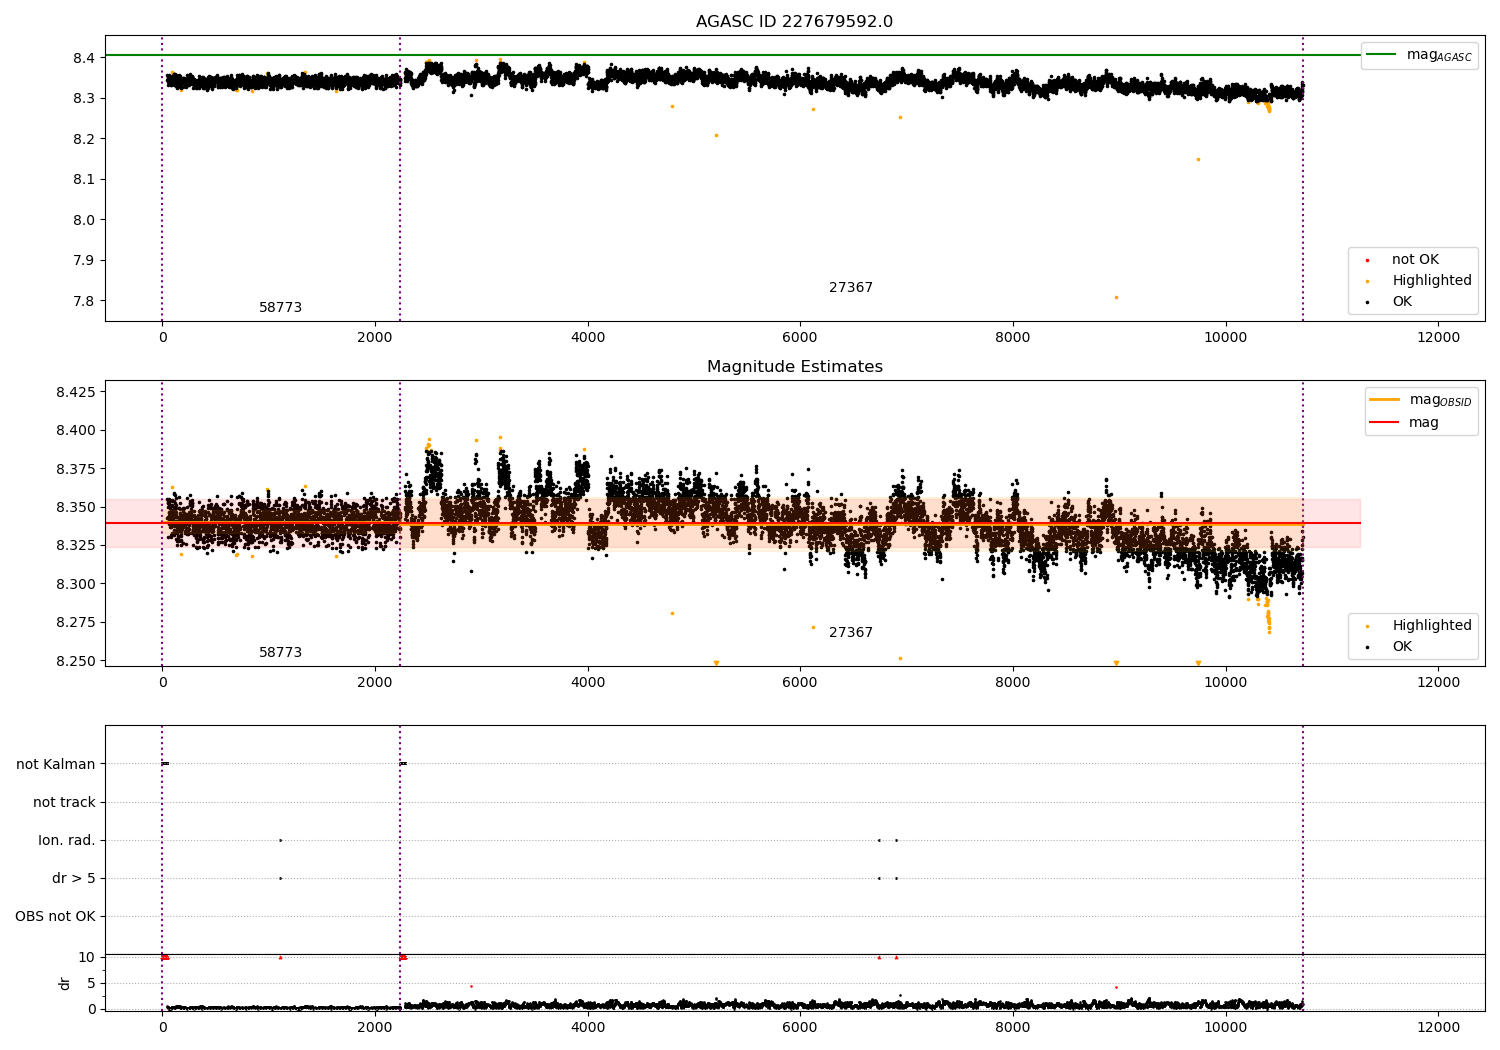
Task: Click the title AGASC ID 227679592.0
Action: (794, 22)
